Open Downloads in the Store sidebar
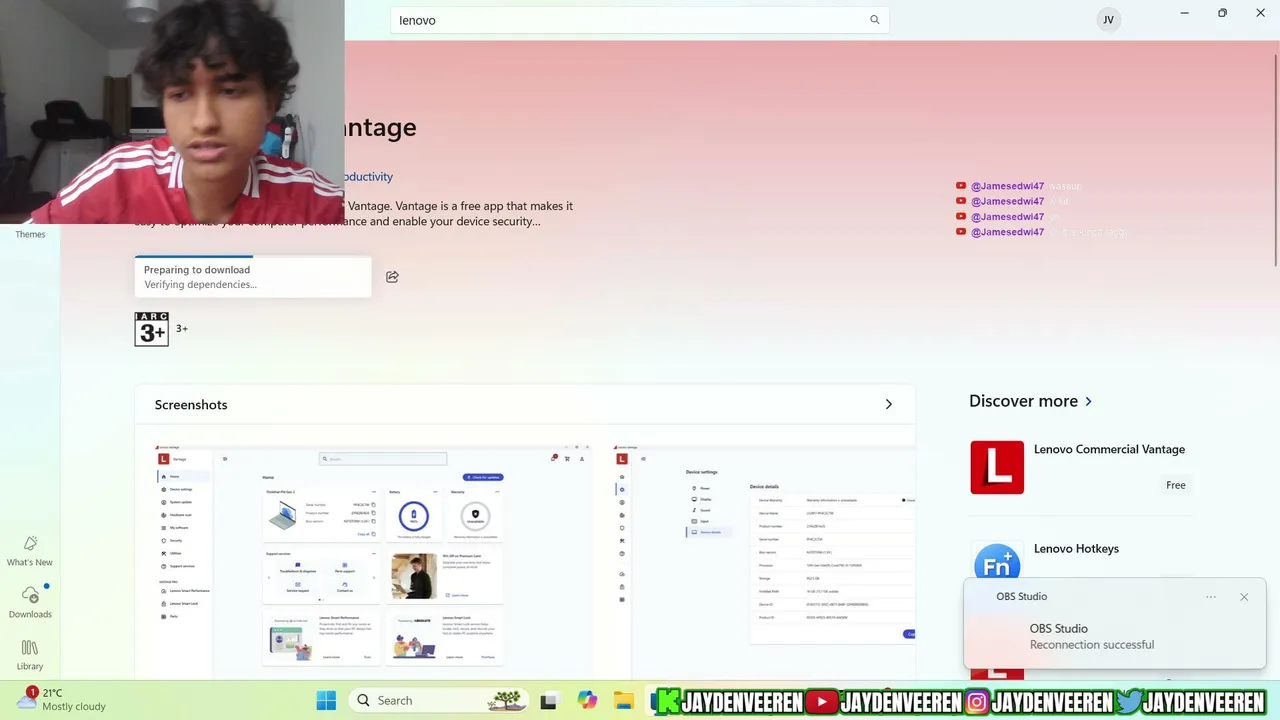 (30, 603)
